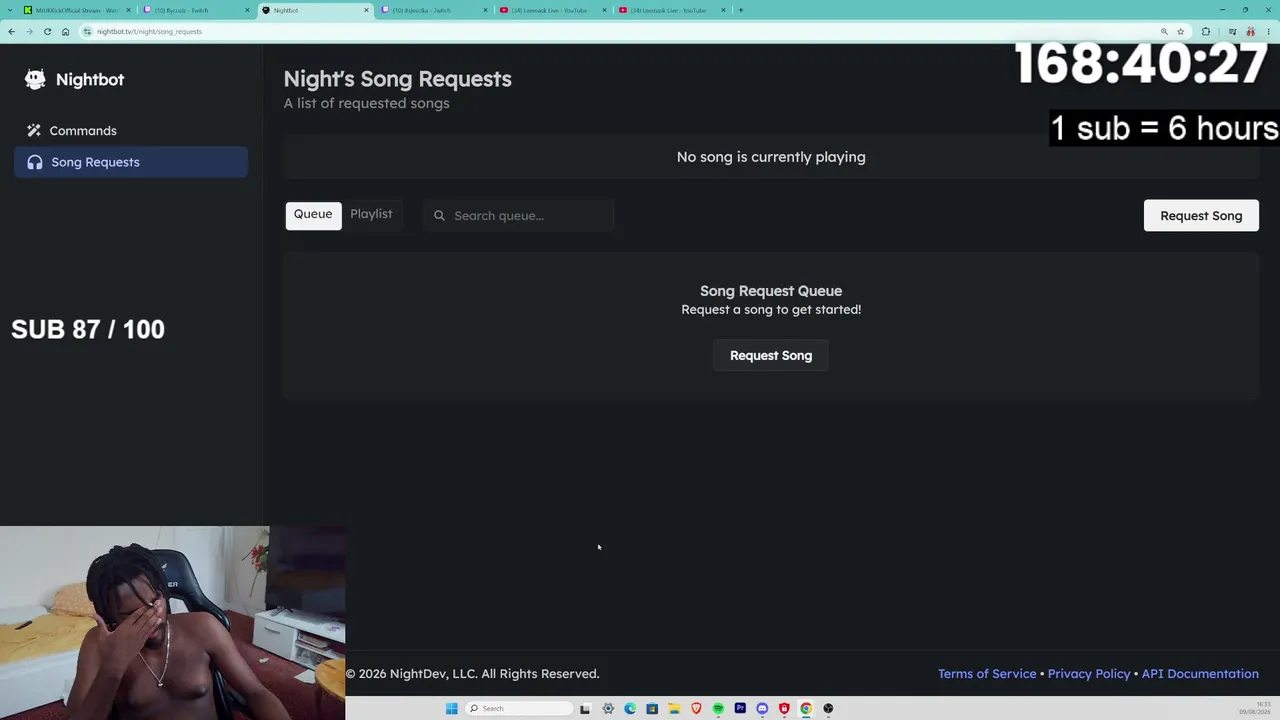Open the browser Extensions puzzle icon

1205,31
